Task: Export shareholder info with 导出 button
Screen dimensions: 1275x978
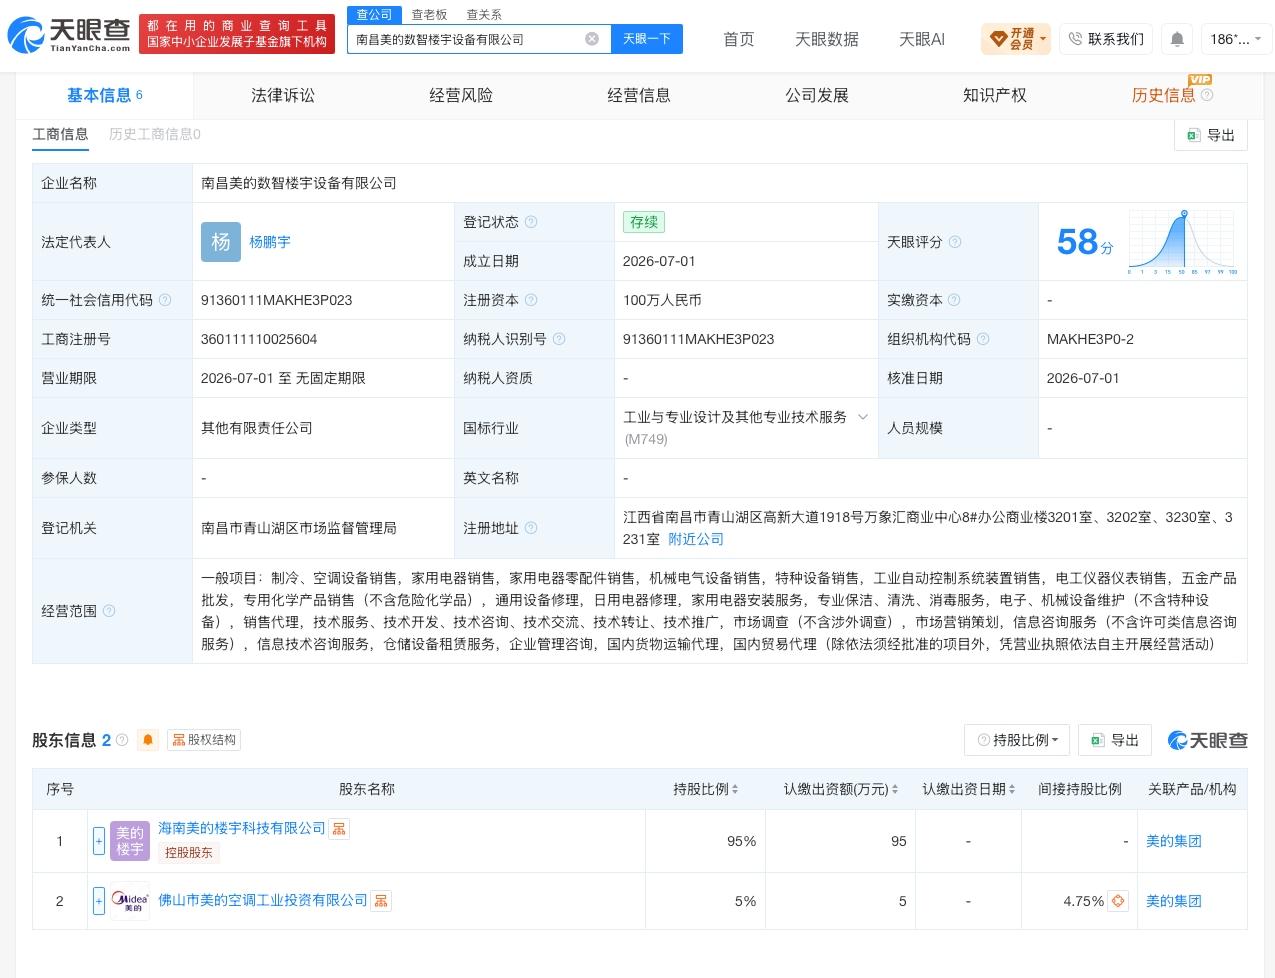Action: [1115, 740]
